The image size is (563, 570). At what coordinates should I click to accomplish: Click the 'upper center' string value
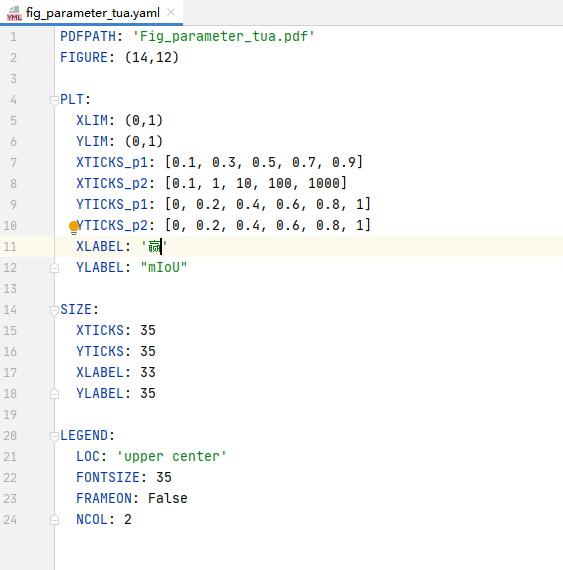[x=172, y=457]
